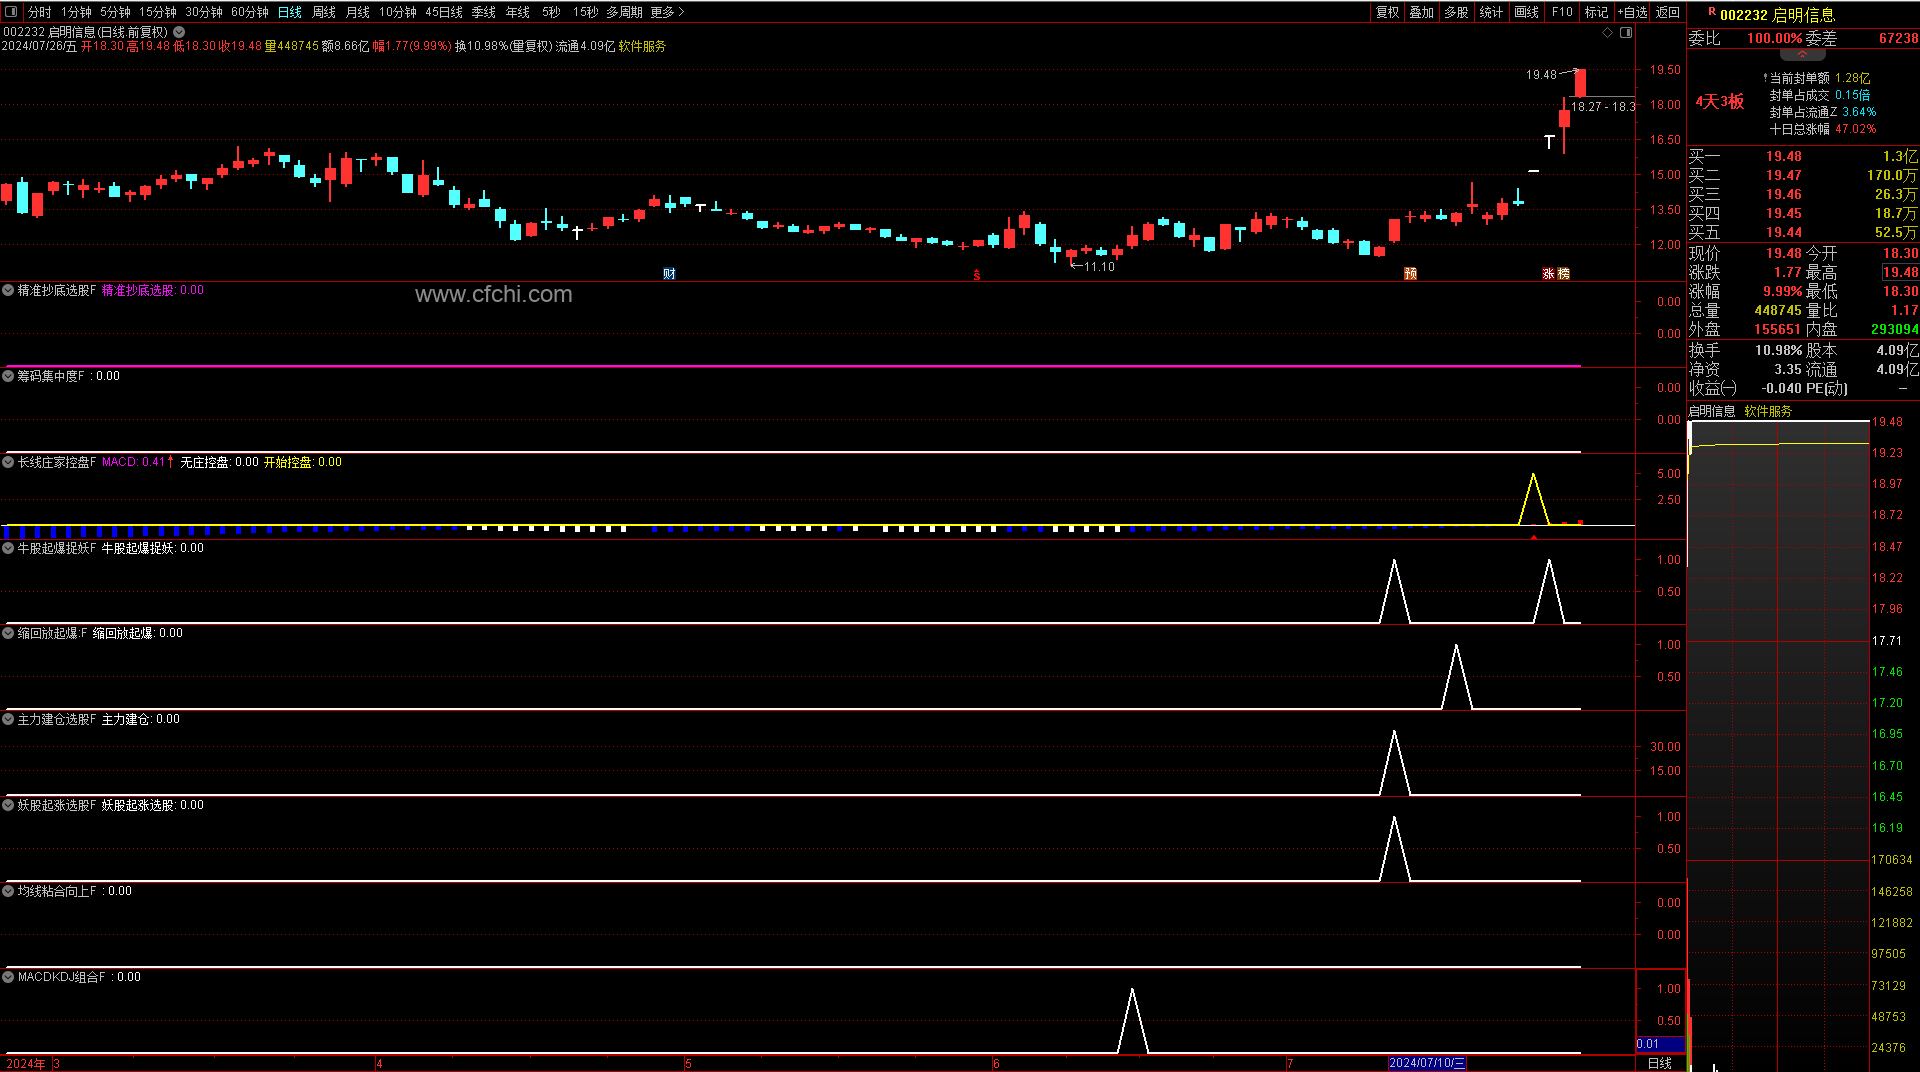Click the 2024/07/10 date marker on the timeline
This screenshot has width=1920, height=1072.
(1427, 1063)
